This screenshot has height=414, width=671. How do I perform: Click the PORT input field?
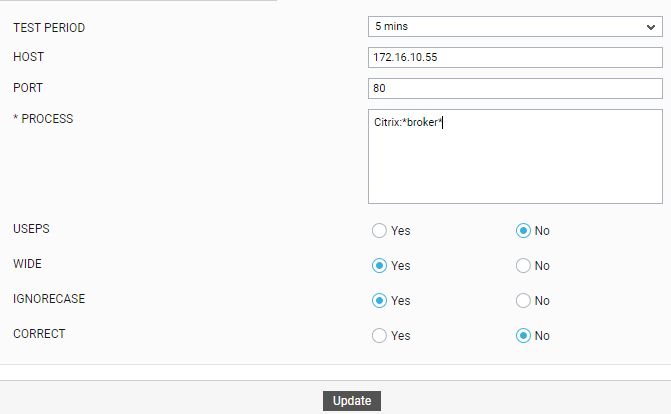(x=515, y=88)
